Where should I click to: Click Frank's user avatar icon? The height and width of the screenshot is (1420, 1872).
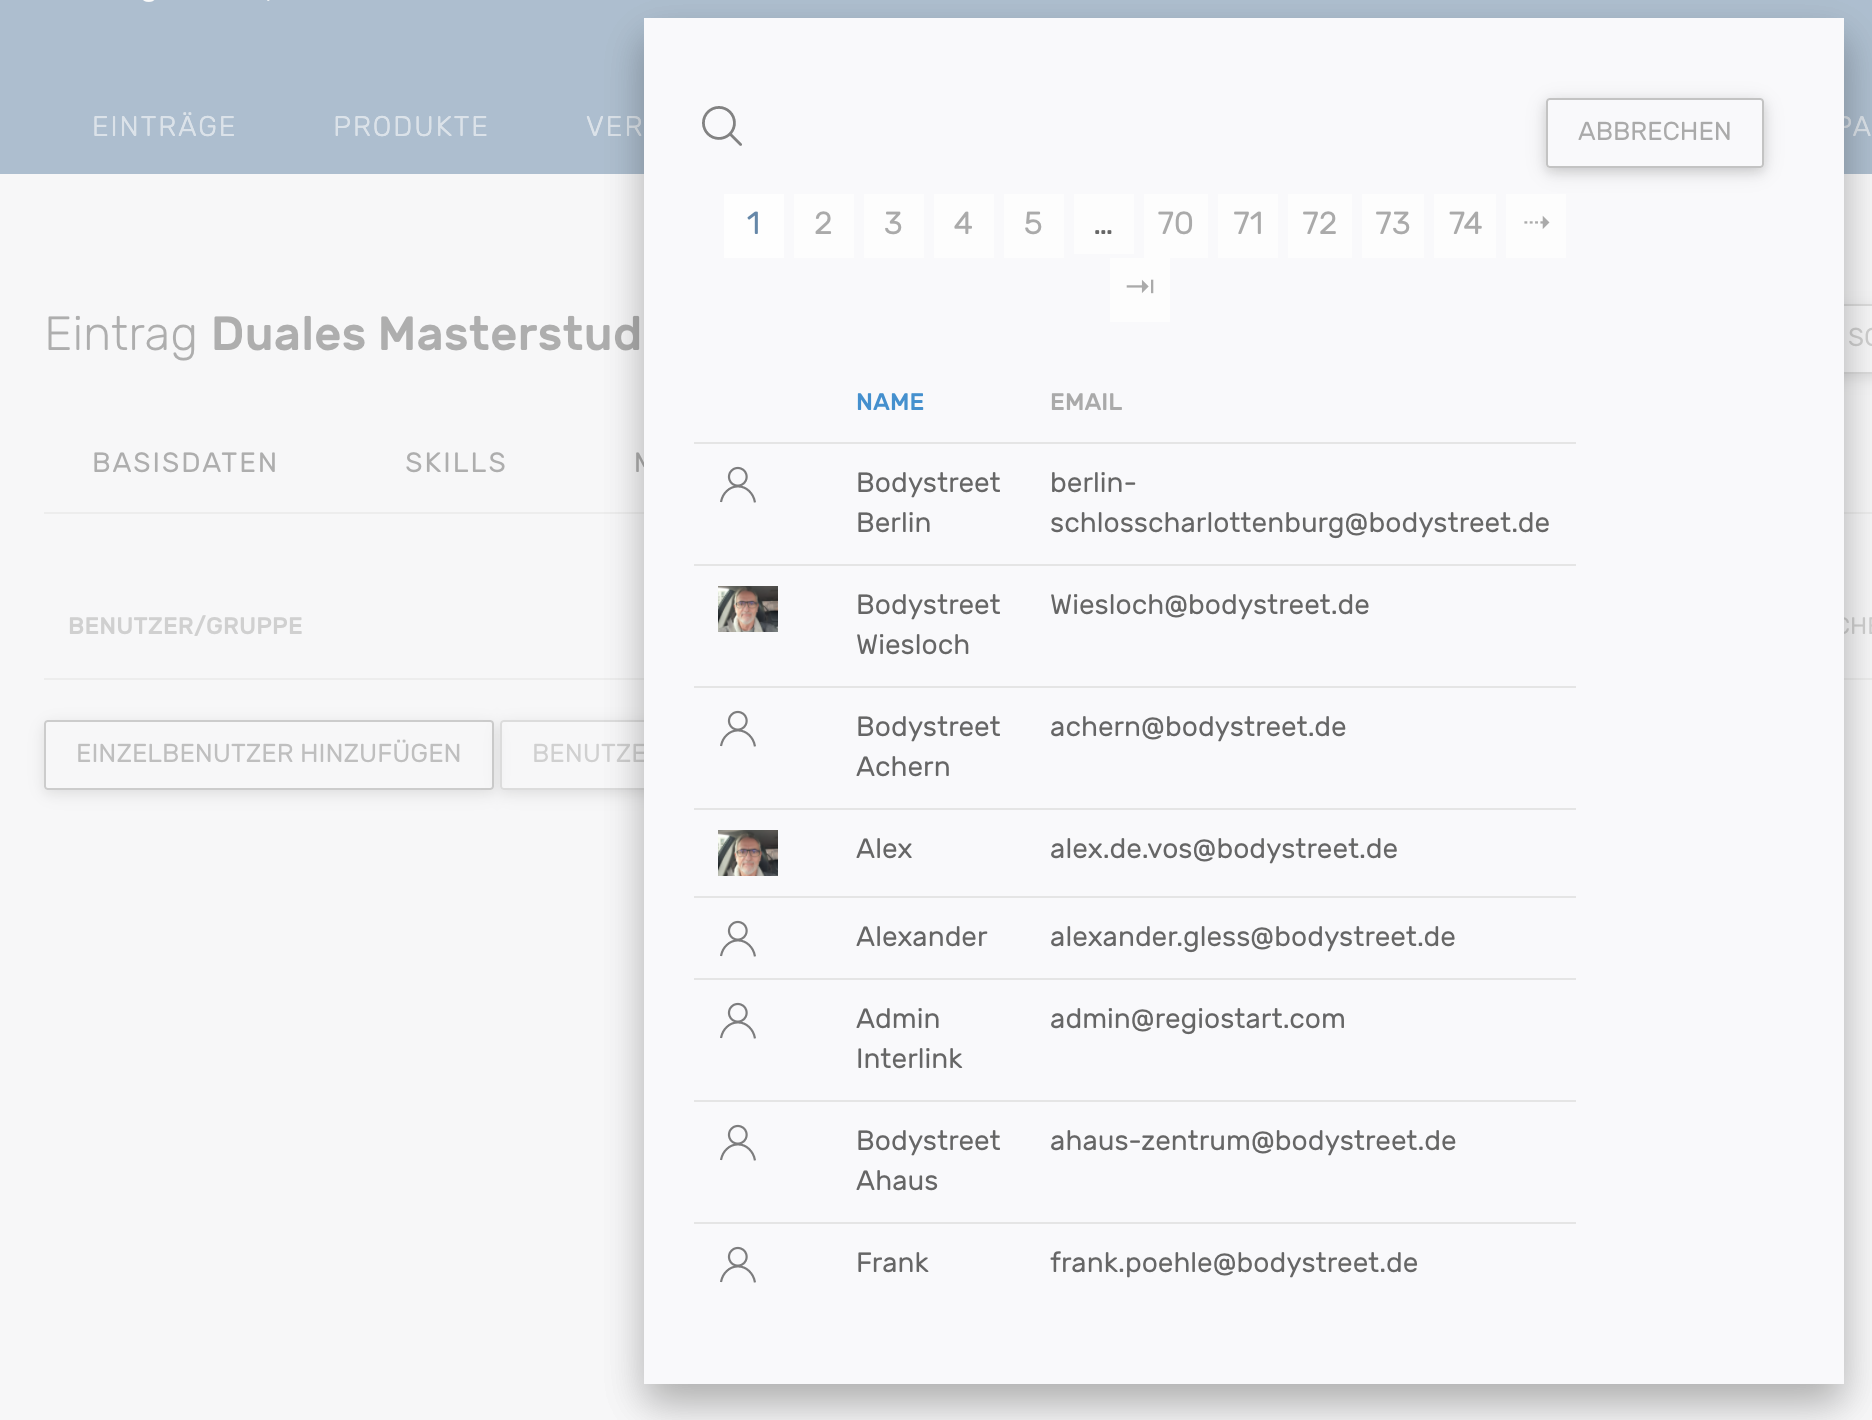coord(738,1265)
